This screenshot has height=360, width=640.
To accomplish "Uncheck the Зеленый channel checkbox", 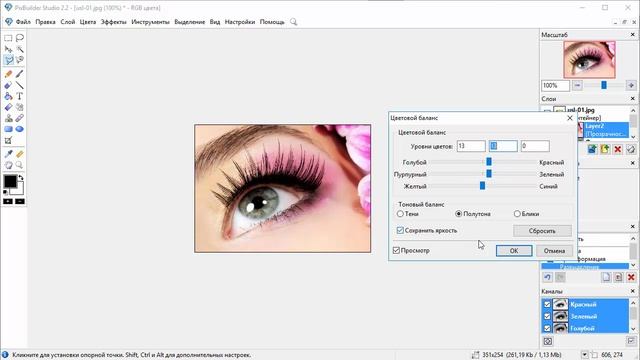I will (547, 316).
